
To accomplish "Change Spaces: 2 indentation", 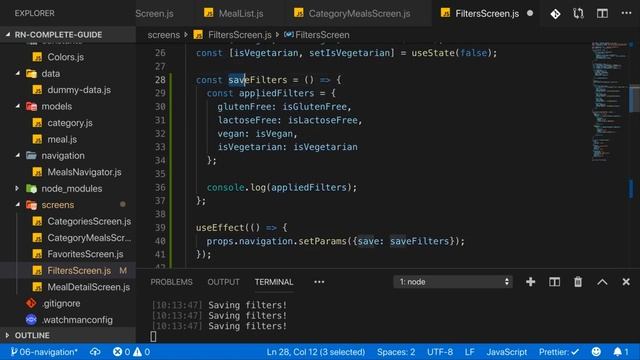I will pyautogui.click(x=396, y=352).
